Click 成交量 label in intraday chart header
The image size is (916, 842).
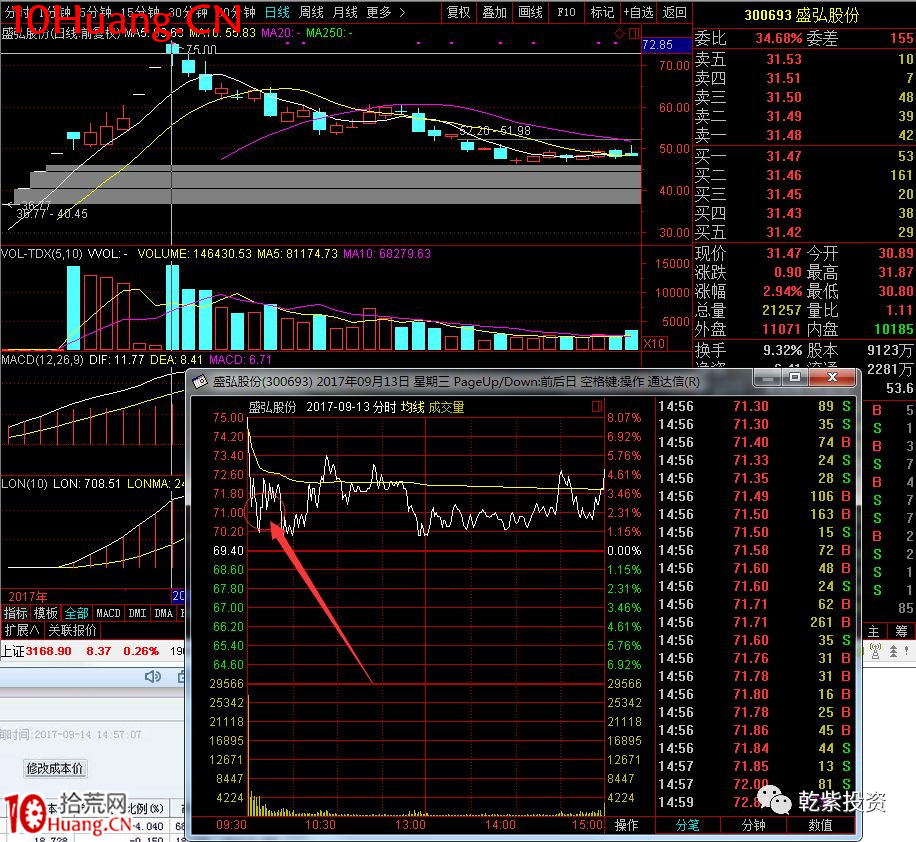[x=446, y=407]
